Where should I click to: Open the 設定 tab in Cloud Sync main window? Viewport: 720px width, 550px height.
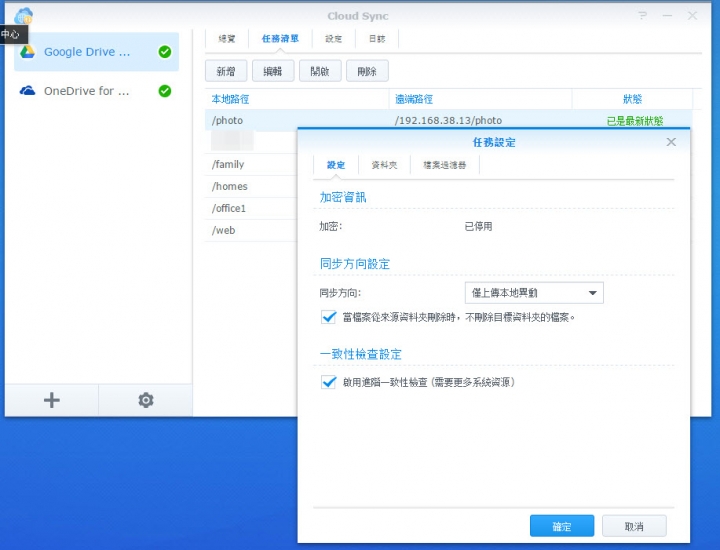pos(334,39)
